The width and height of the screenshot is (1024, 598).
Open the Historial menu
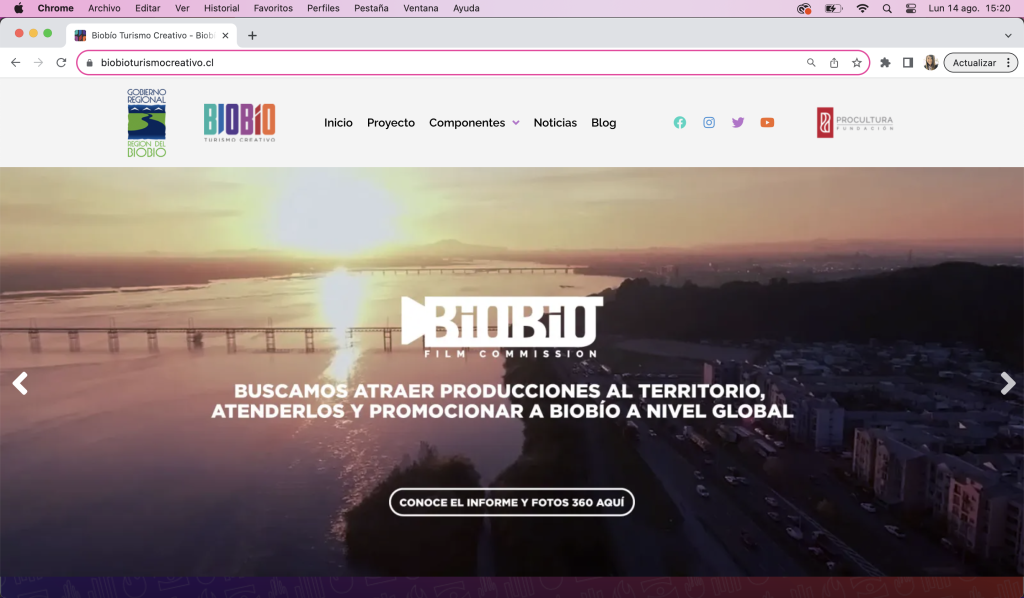[x=221, y=8]
